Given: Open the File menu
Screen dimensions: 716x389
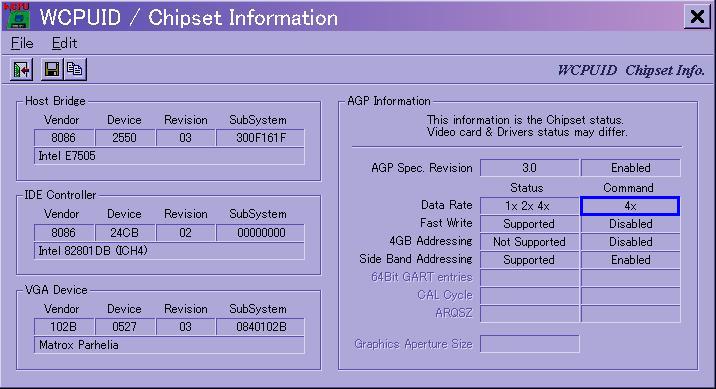Looking at the screenshot, I should 22,43.
